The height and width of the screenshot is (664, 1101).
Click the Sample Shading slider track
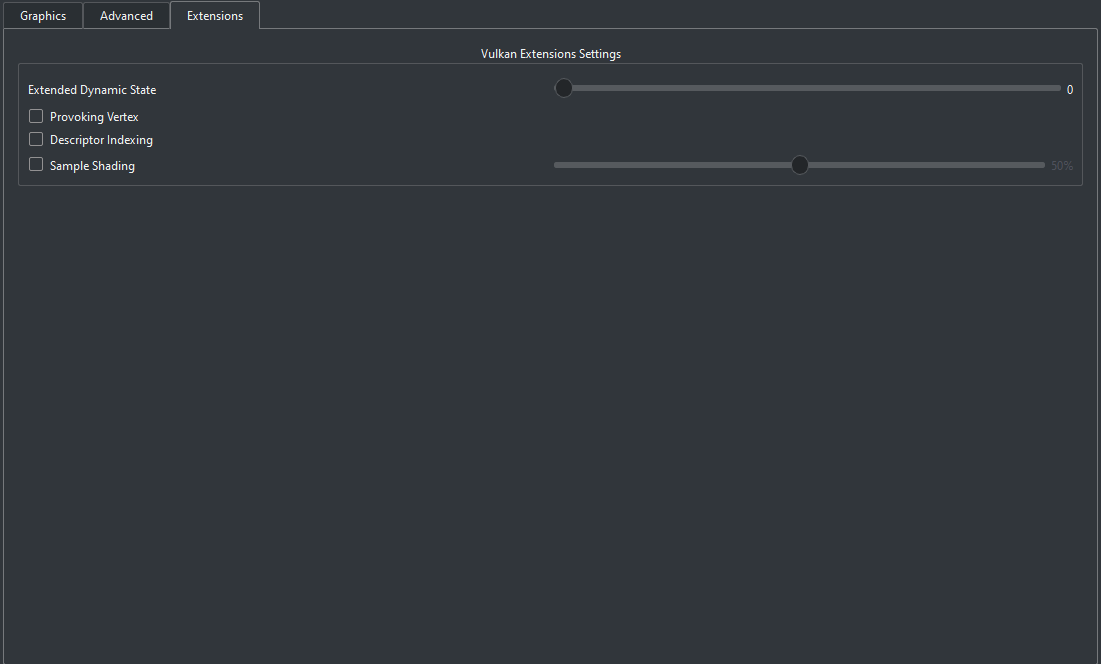[799, 165]
